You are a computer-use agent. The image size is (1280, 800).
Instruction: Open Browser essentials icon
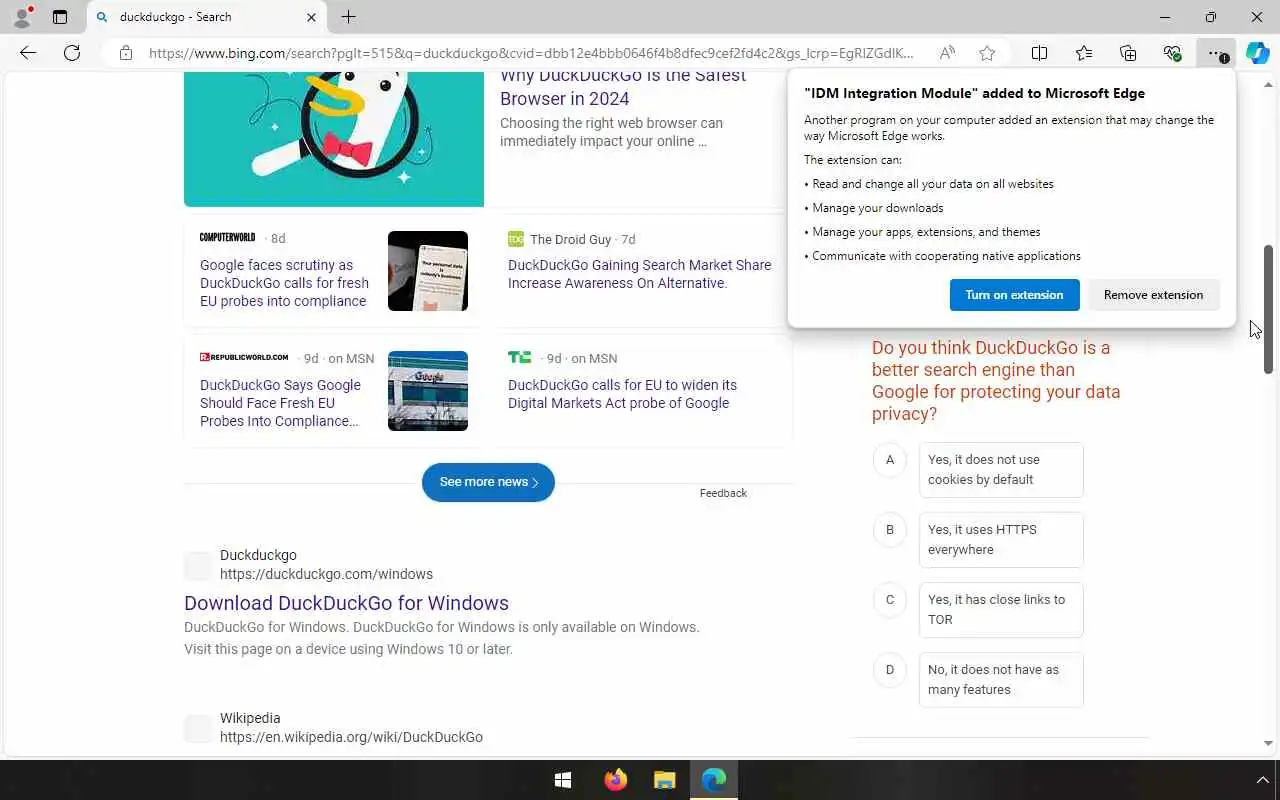click(1172, 53)
